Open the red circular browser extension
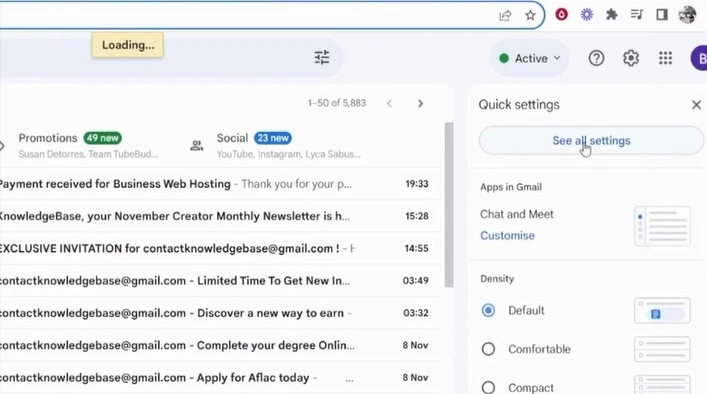 (561, 15)
